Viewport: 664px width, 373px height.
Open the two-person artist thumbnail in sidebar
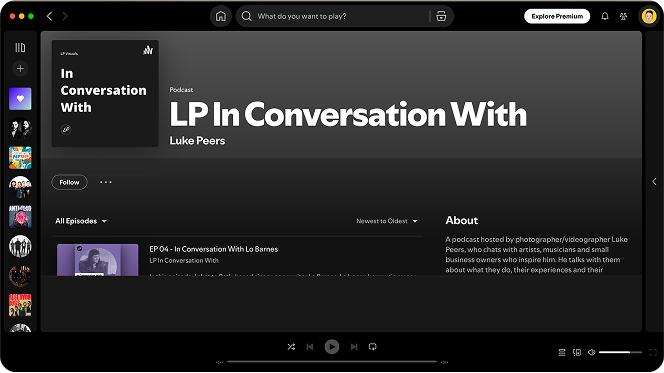[20, 128]
